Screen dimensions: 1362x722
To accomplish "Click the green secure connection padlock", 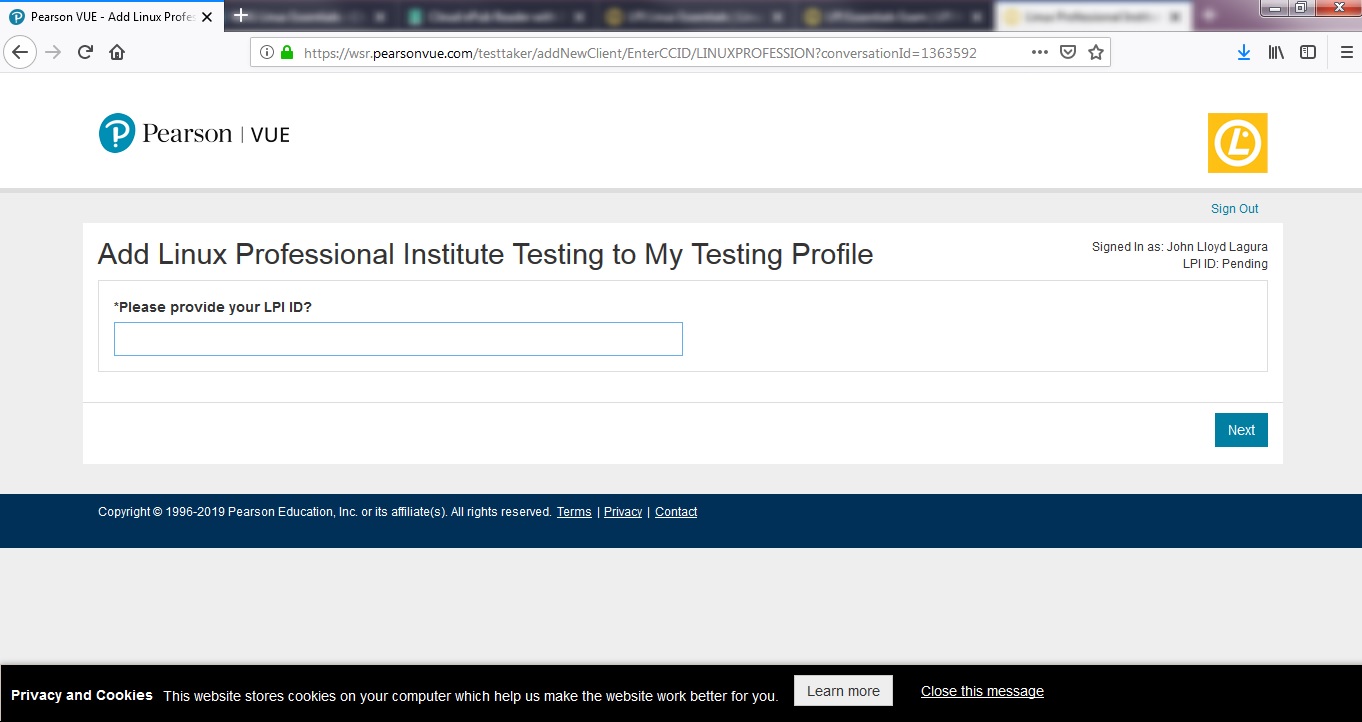I will point(287,53).
